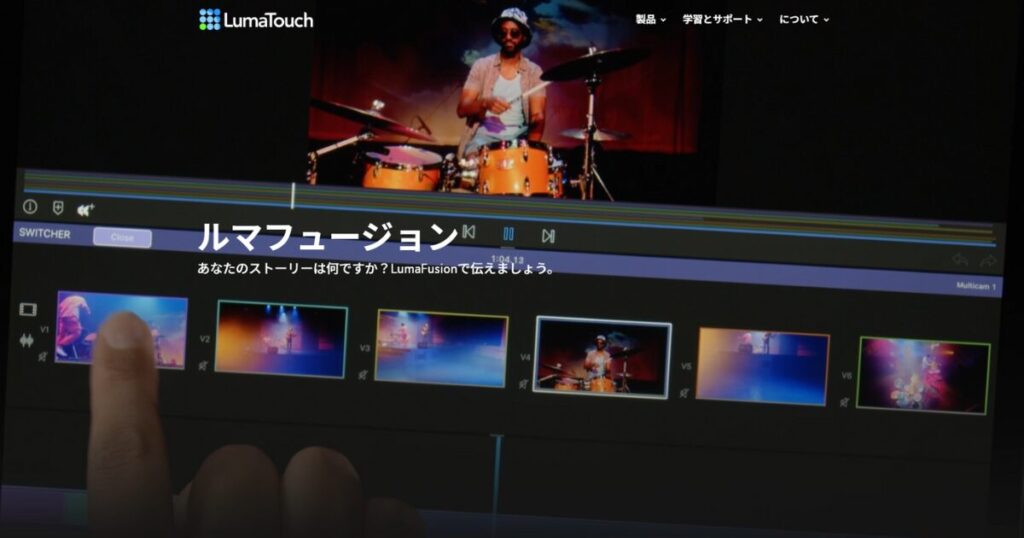Jump forward with skip-next control

pos(548,236)
